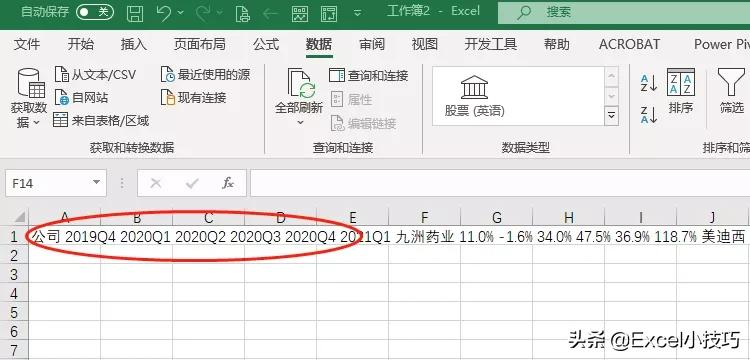Click 来自表格/区域 button
This screenshot has width=750, height=360.
(x=101, y=120)
